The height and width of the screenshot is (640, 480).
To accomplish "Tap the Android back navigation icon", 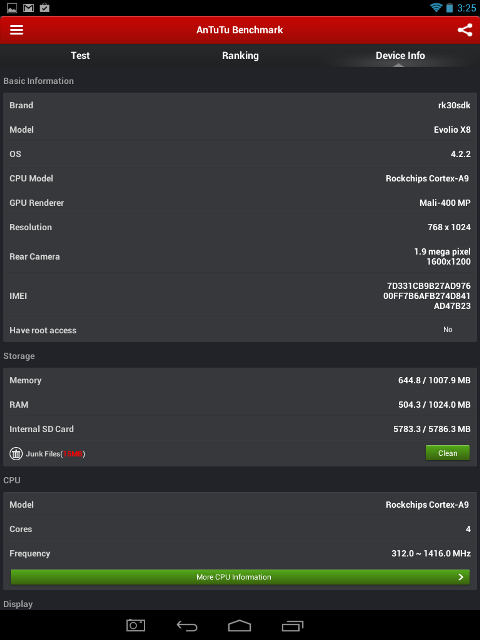I will click(187, 626).
